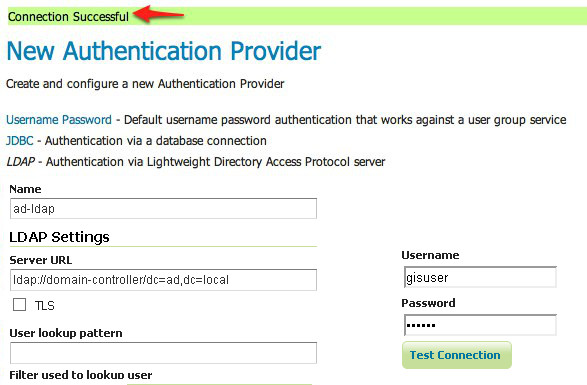Viewport: 587px width, 385px height.
Task: Click the Create and configure description text
Action: click(x=145, y=84)
